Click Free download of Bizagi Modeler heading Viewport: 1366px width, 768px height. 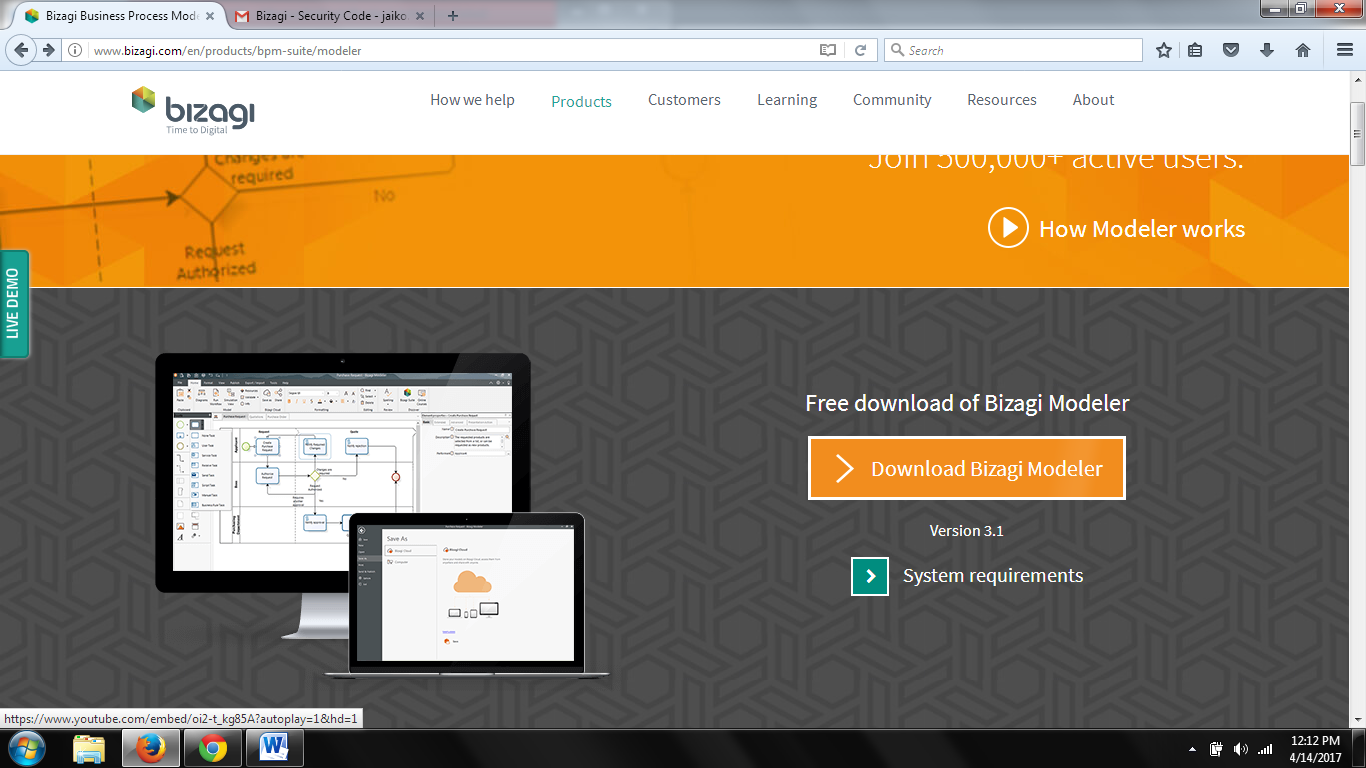pyautogui.click(x=967, y=404)
